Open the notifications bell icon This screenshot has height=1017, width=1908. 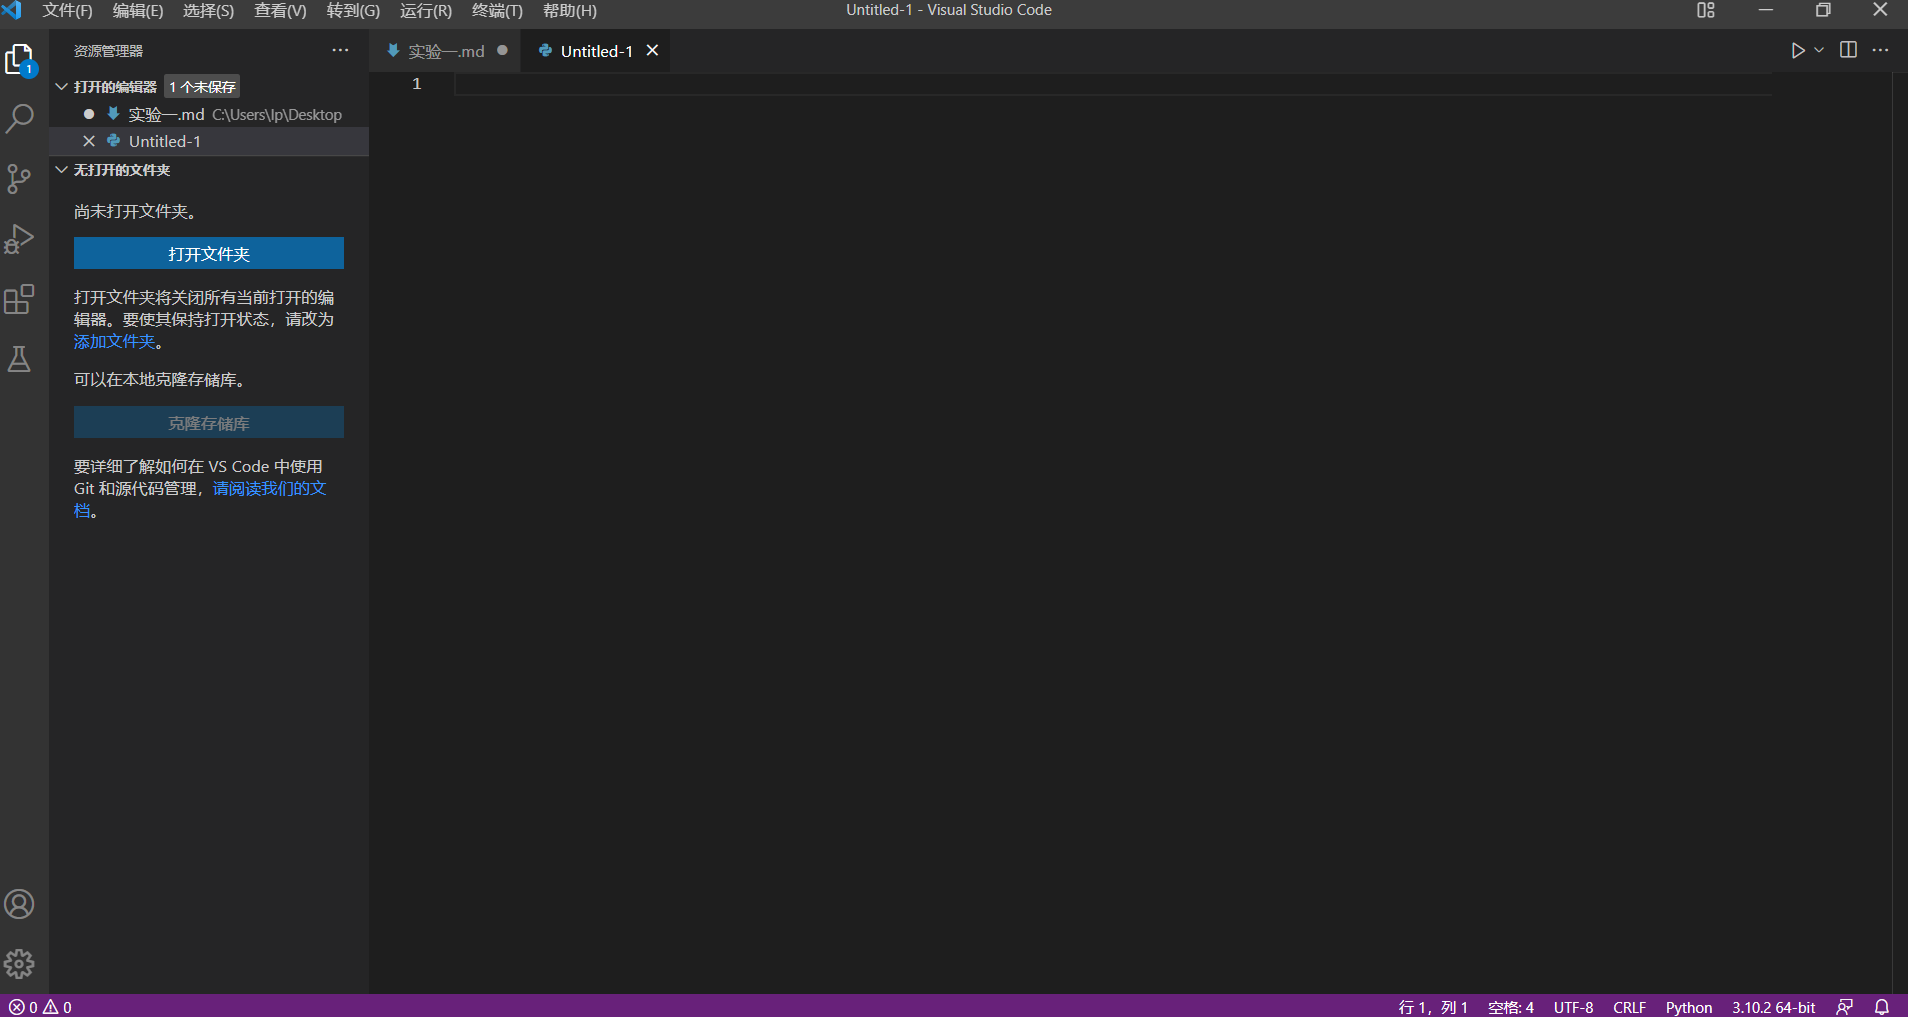pyautogui.click(x=1882, y=1007)
